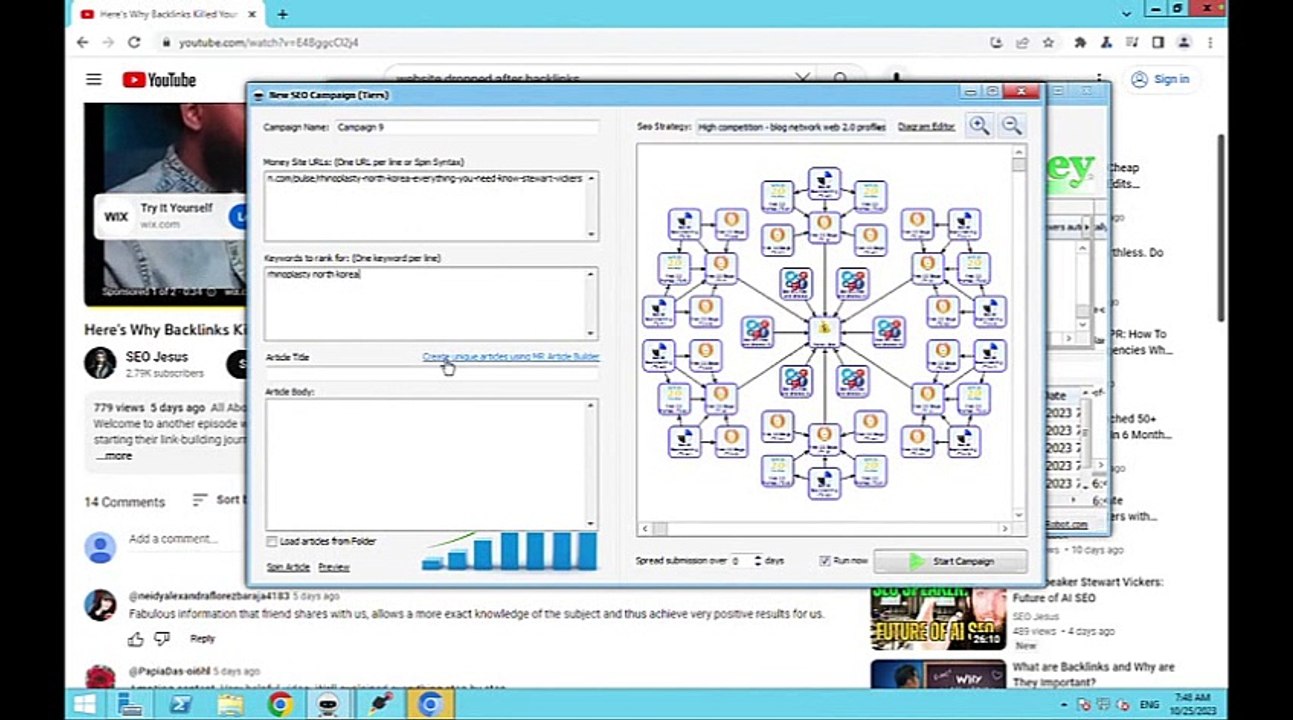Click the Article Title field
This screenshot has height=720, width=1293.
click(x=431, y=371)
